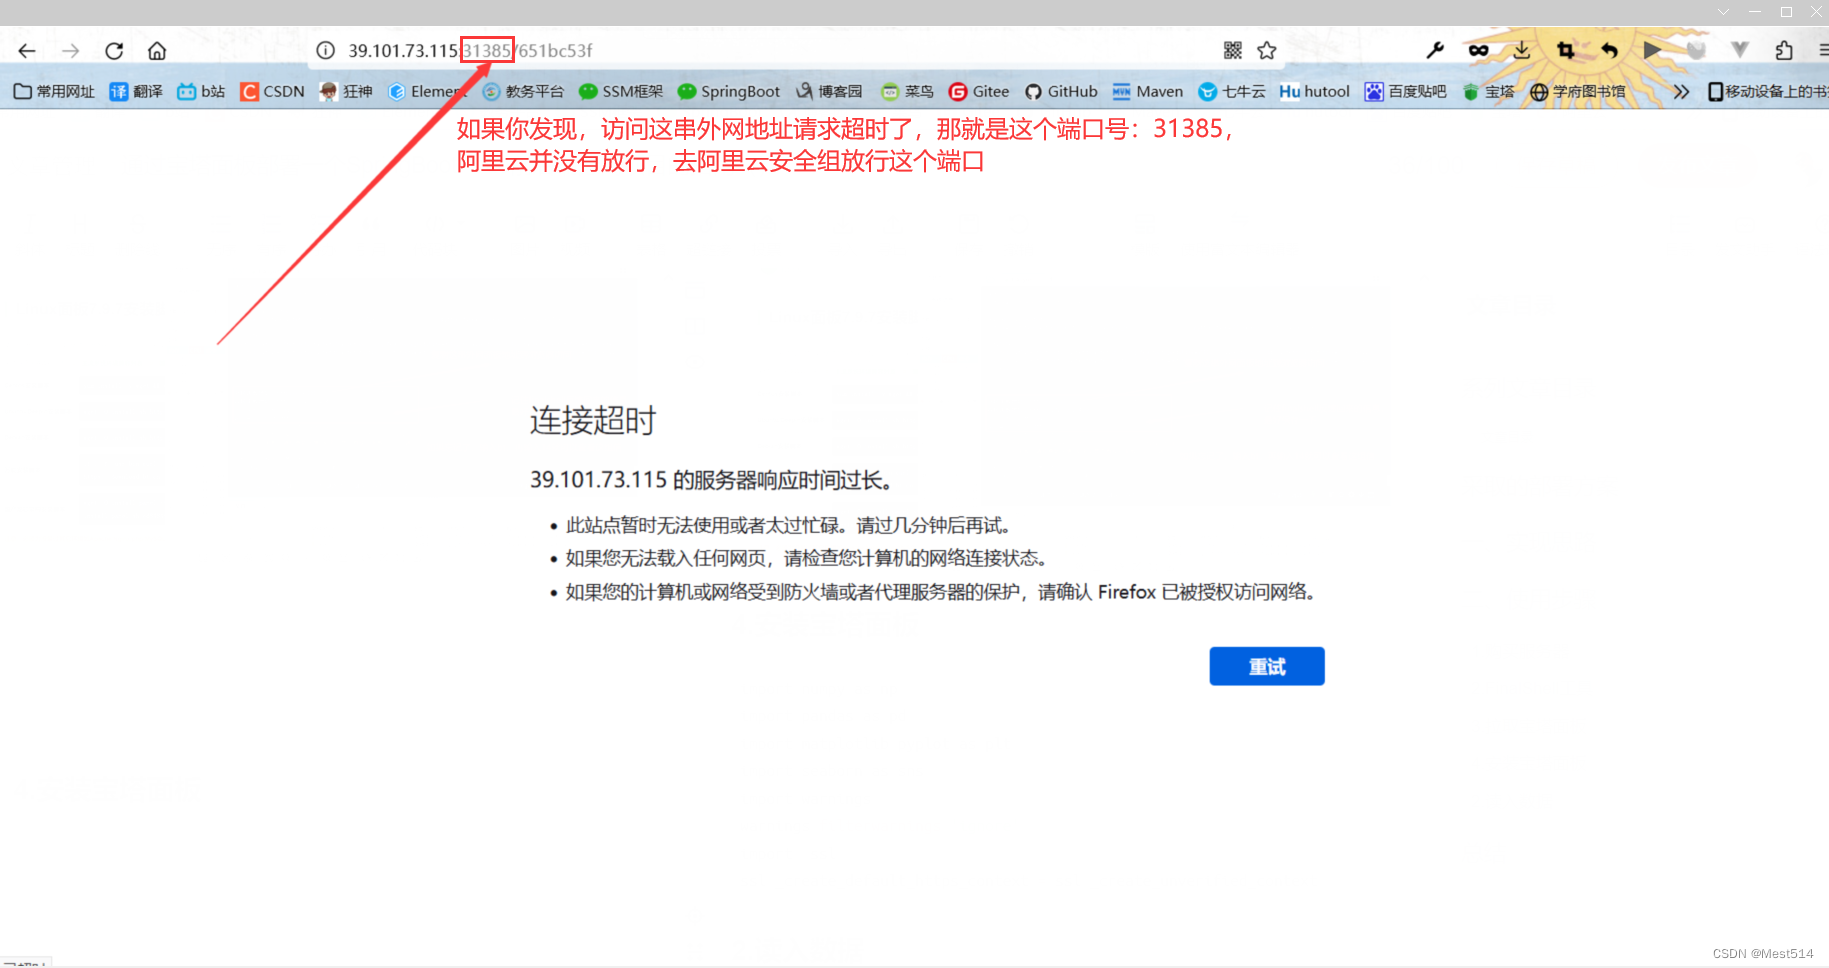Screen dimensions: 1829x968
Task: Open the Downloads panel
Action: (1522, 49)
